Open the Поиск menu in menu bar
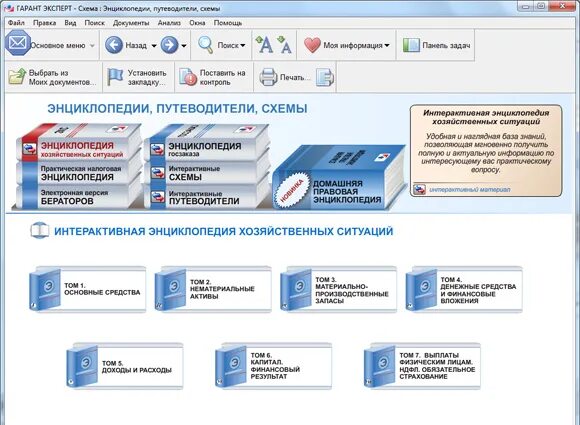Screen dimensions: 580x425 click(x=95, y=23)
